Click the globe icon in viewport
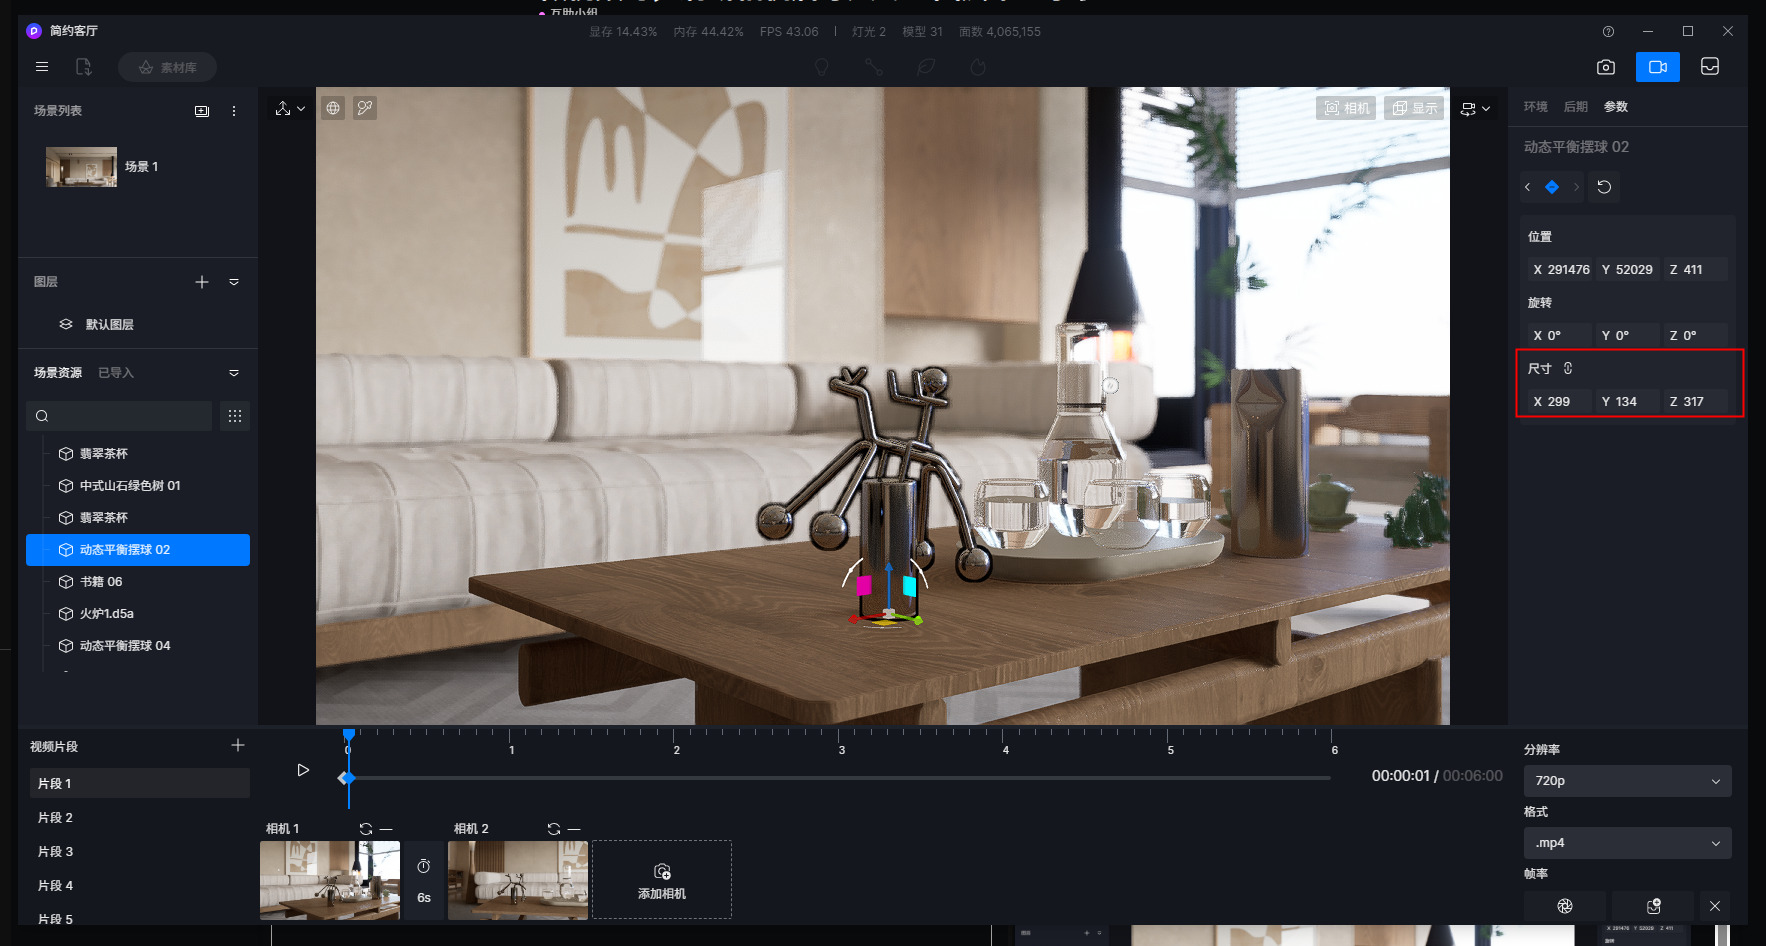The height and width of the screenshot is (946, 1766). click(333, 108)
